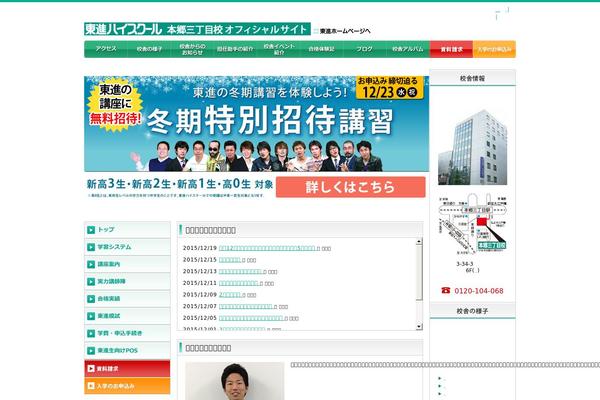Open 合格実績 in the left sidebar
This screenshot has height=400, width=600.
(x=109, y=299)
